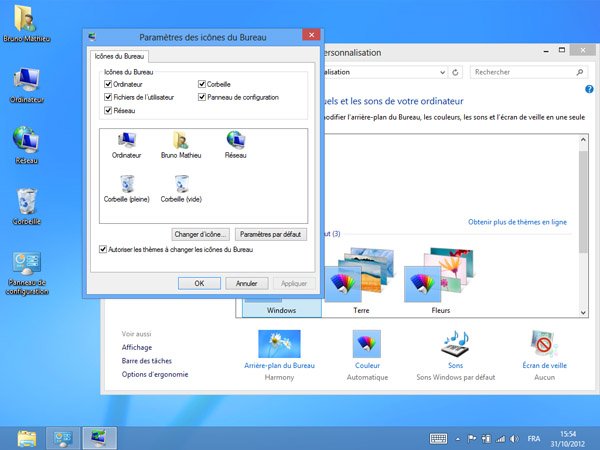Screen dimensions: 600x450
Task: Uncheck the Ordinateur checkbox
Action: [108, 84]
